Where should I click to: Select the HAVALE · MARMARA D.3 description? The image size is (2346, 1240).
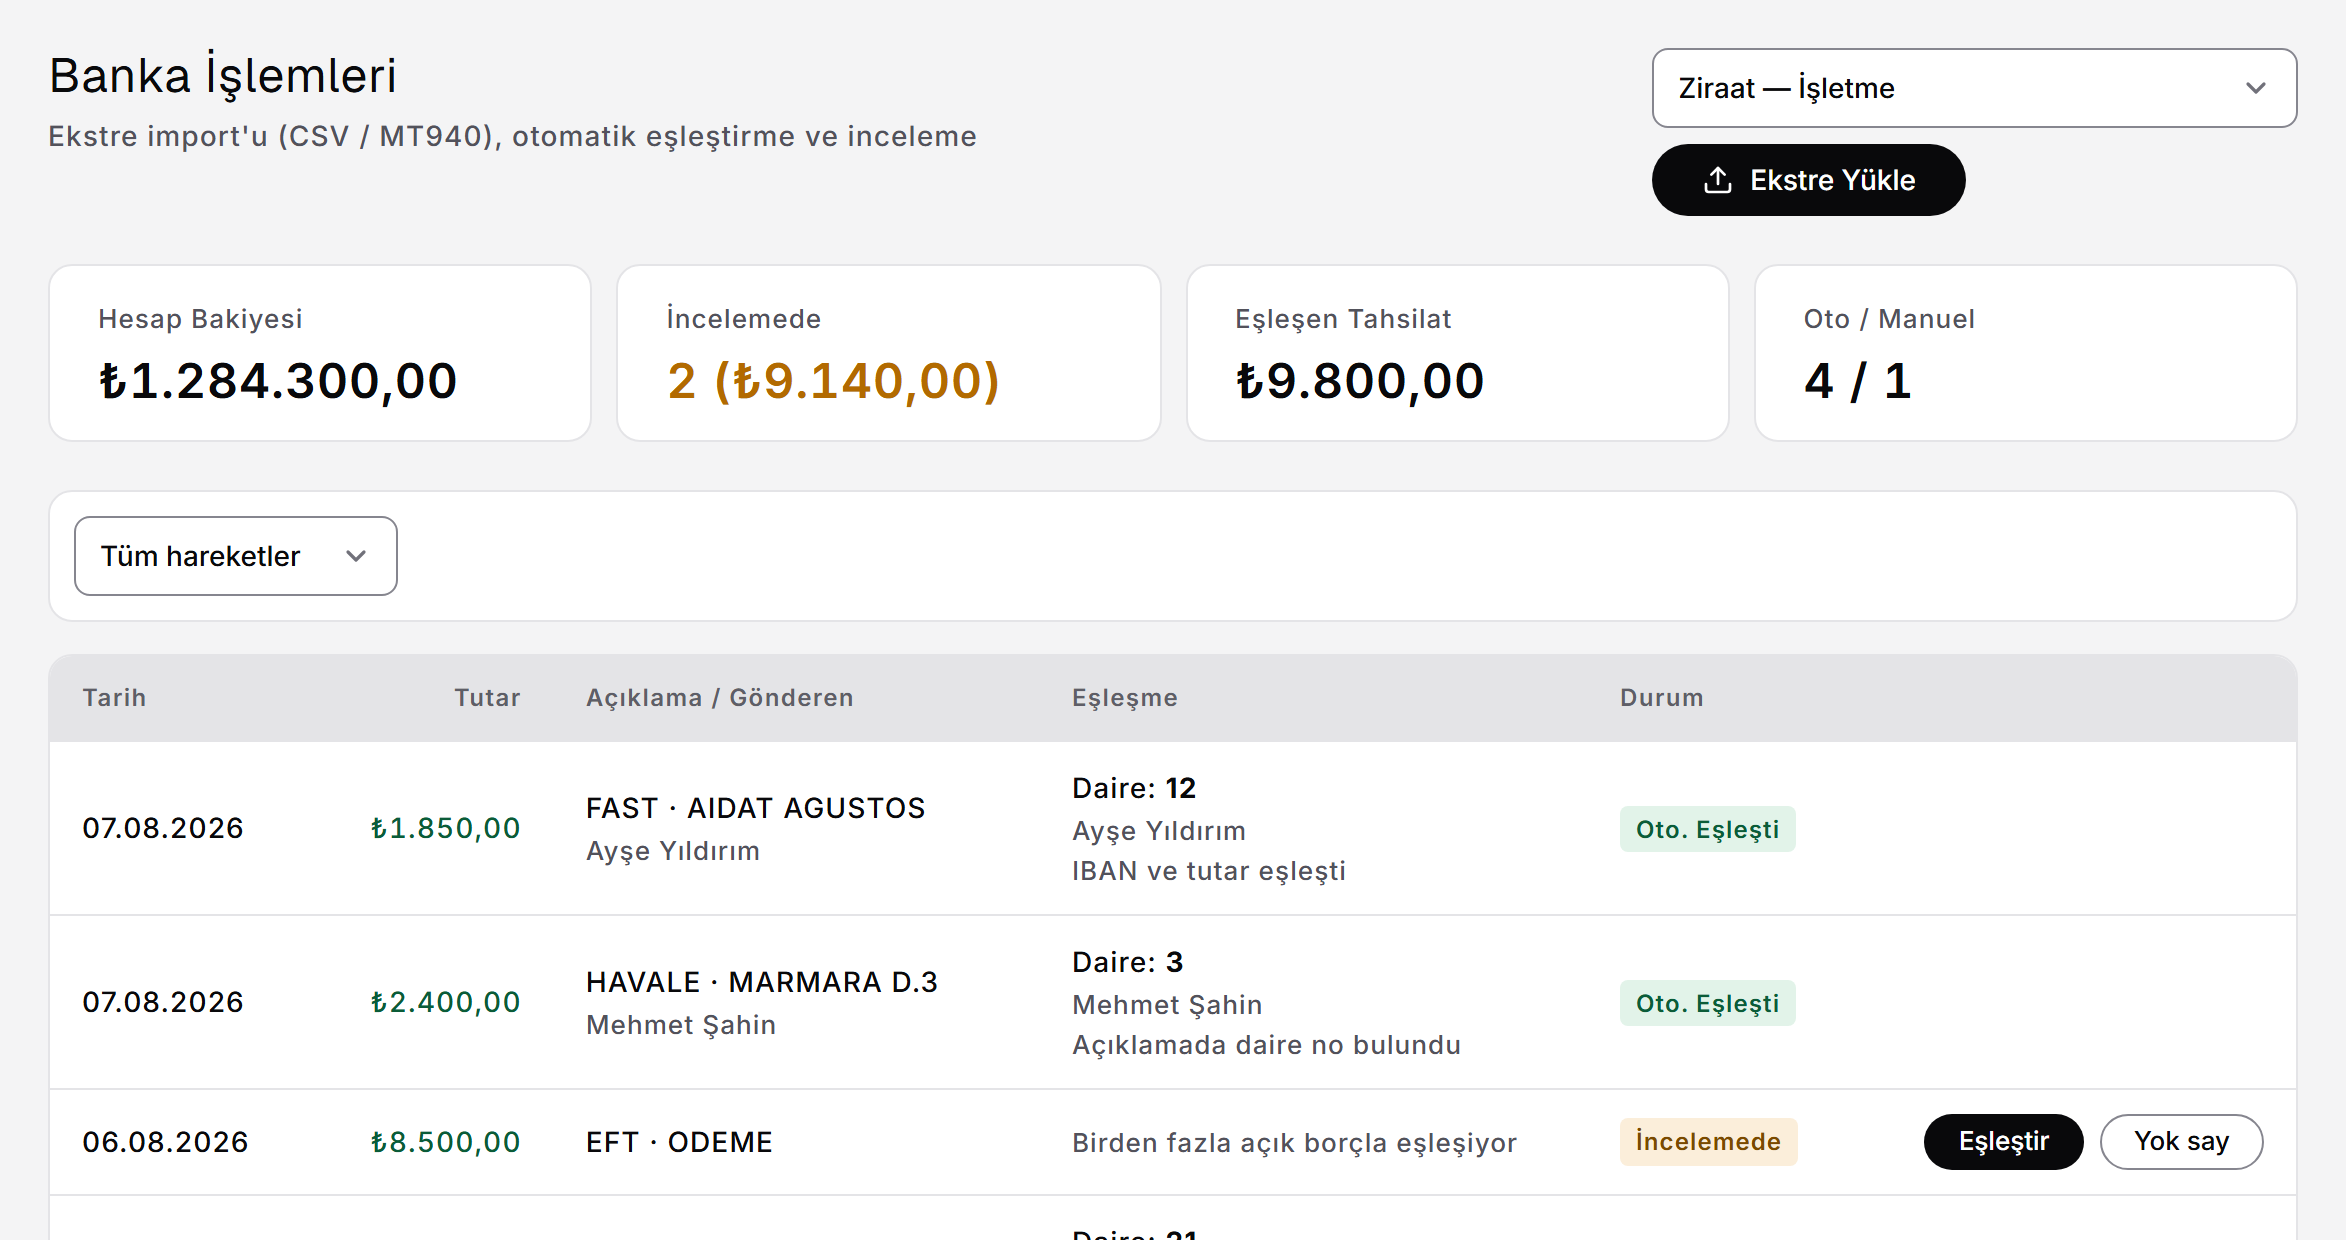pyautogui.click(x=762, y=982)
